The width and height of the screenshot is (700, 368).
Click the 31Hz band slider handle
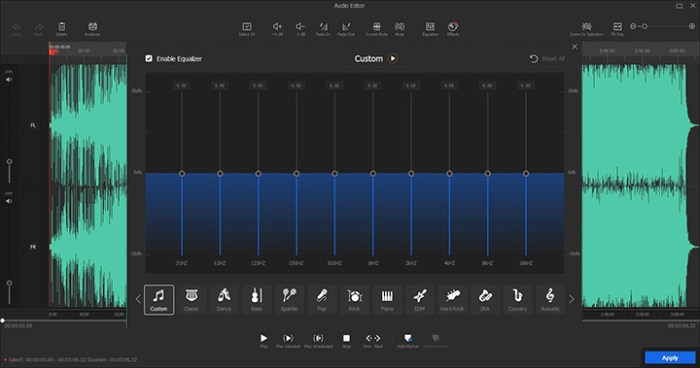182,173
